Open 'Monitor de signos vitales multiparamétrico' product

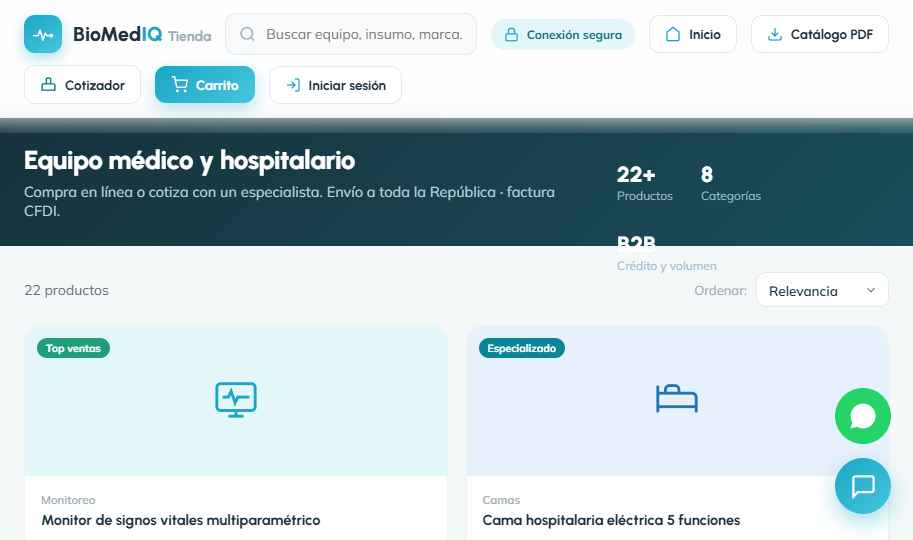[181, 520]
